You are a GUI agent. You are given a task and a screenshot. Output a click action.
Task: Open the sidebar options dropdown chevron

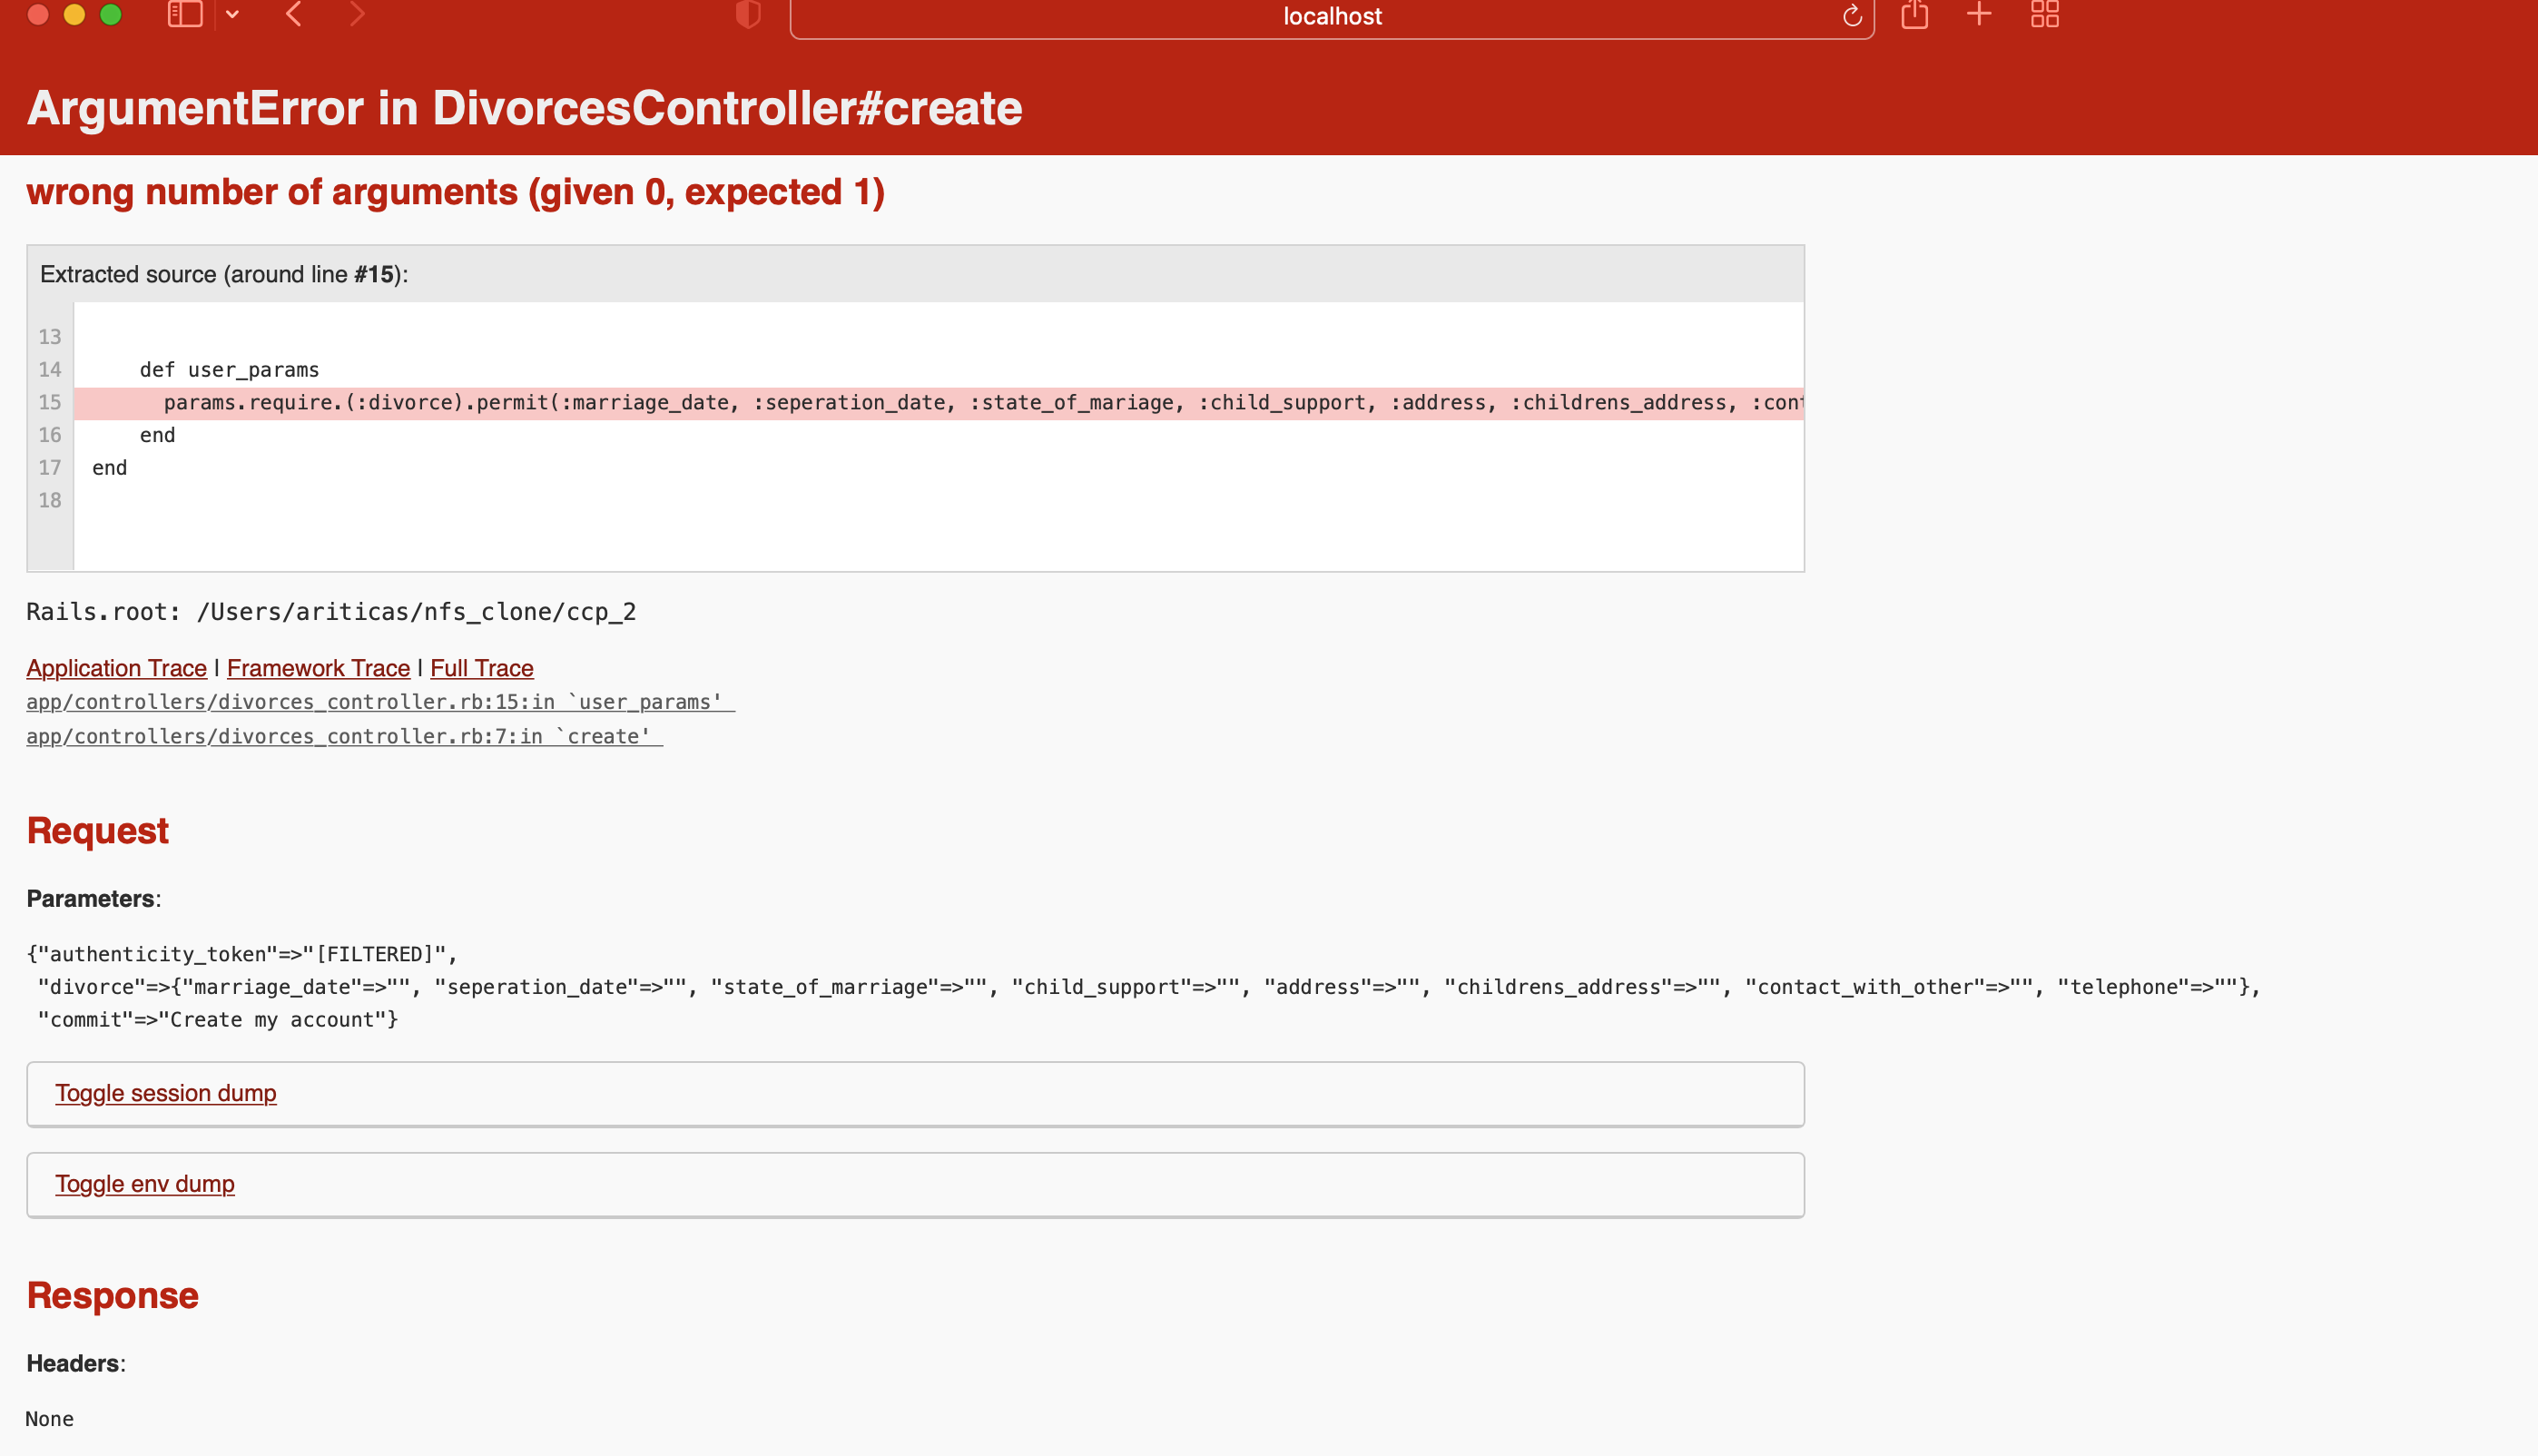pos(232,14)
